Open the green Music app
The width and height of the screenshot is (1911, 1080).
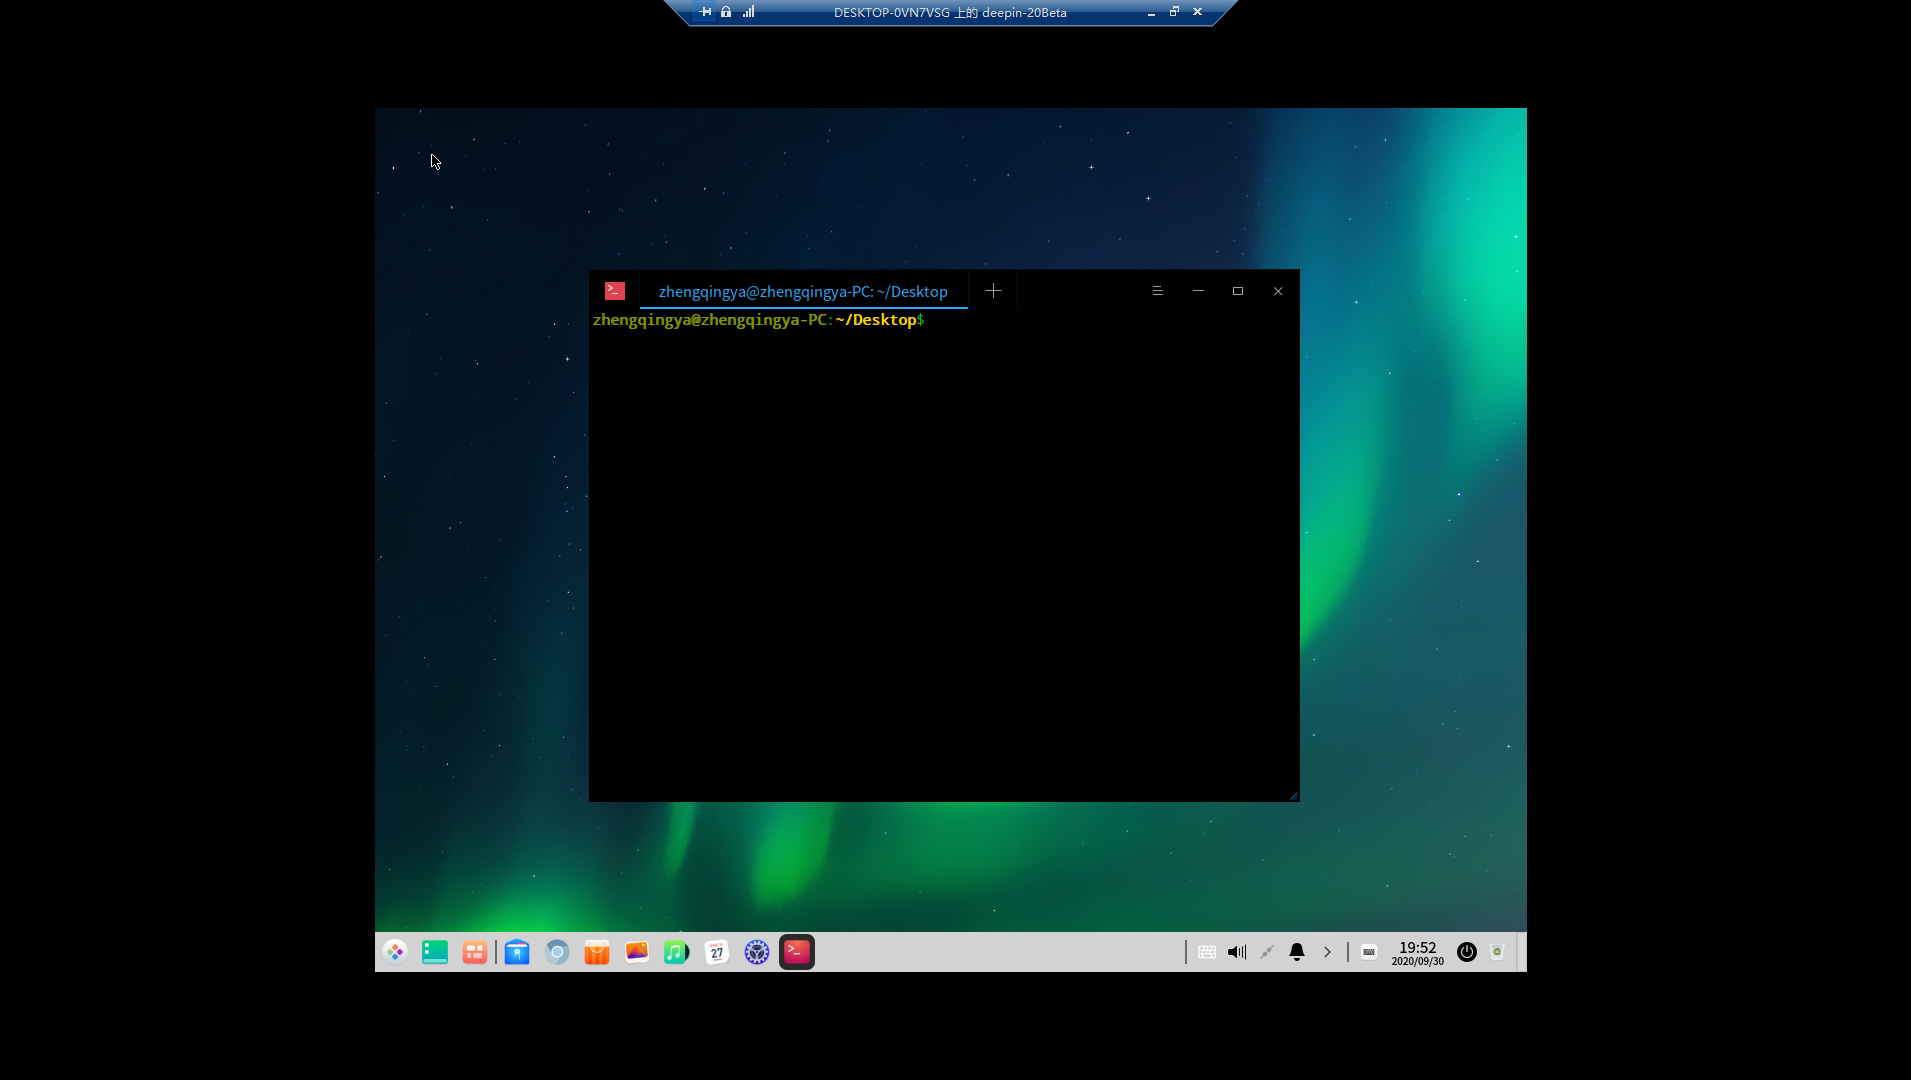coord(677,952)
